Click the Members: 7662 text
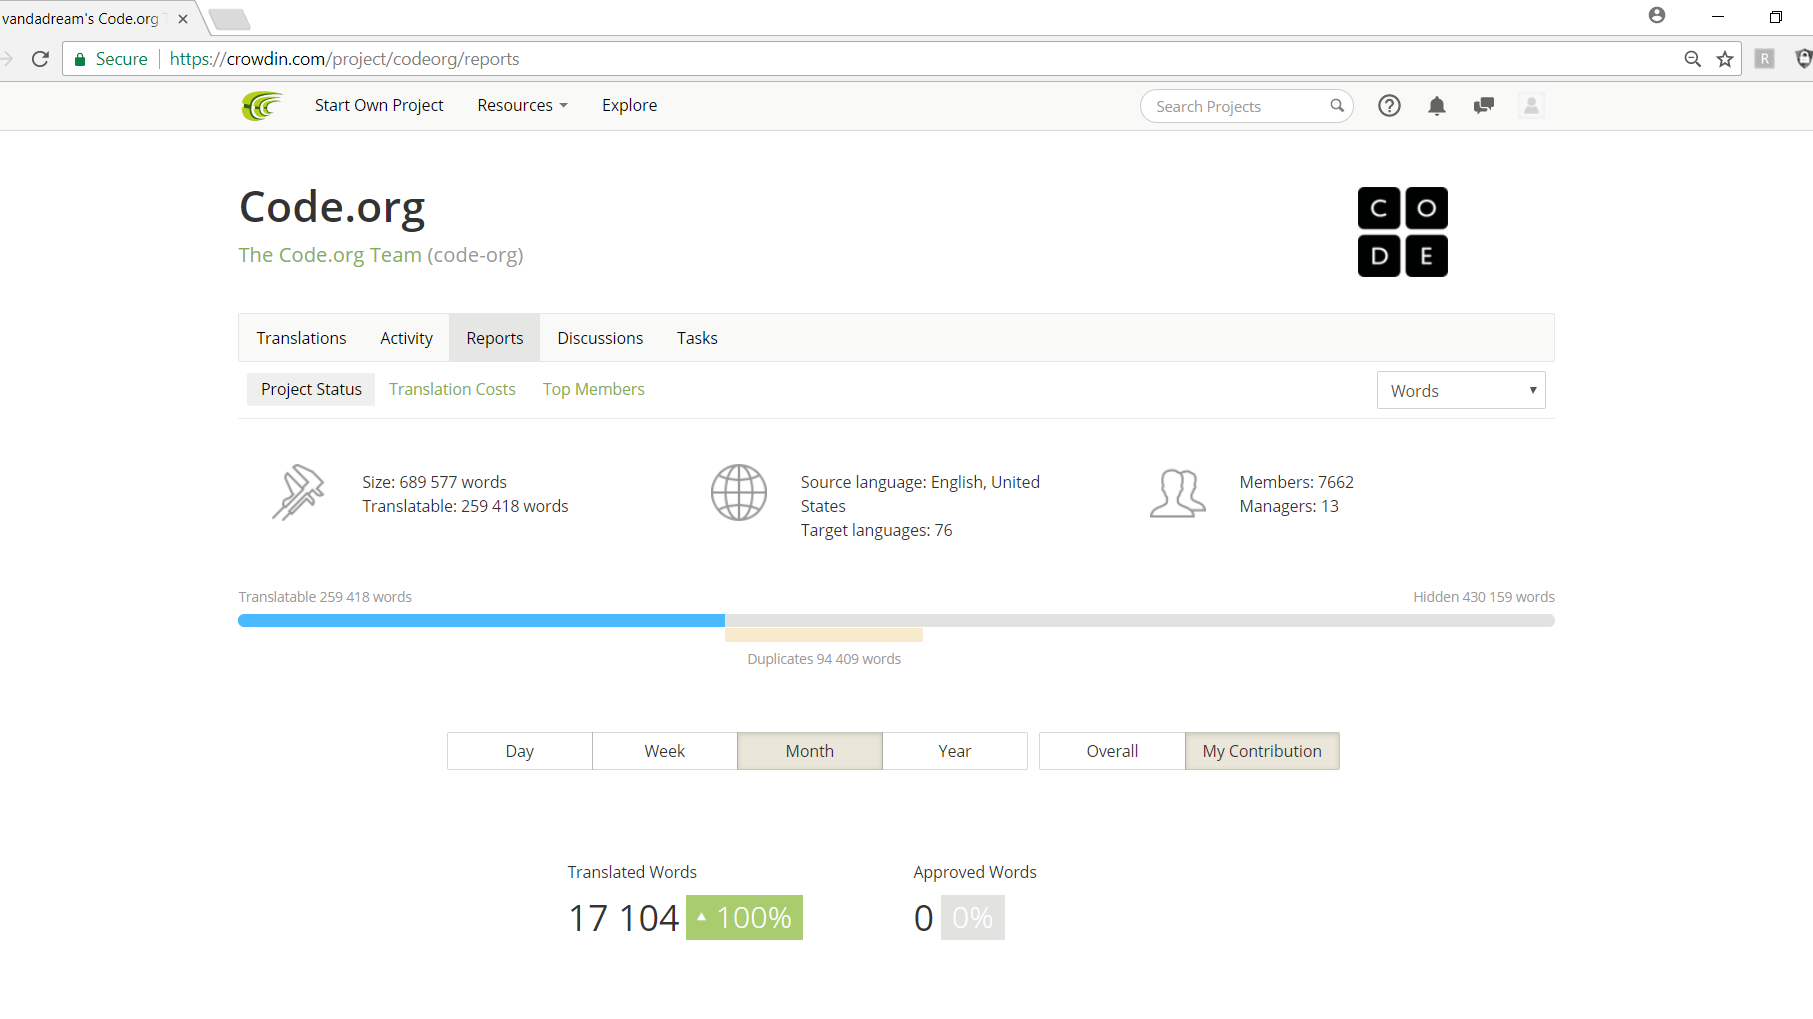 pos(1296,482)
